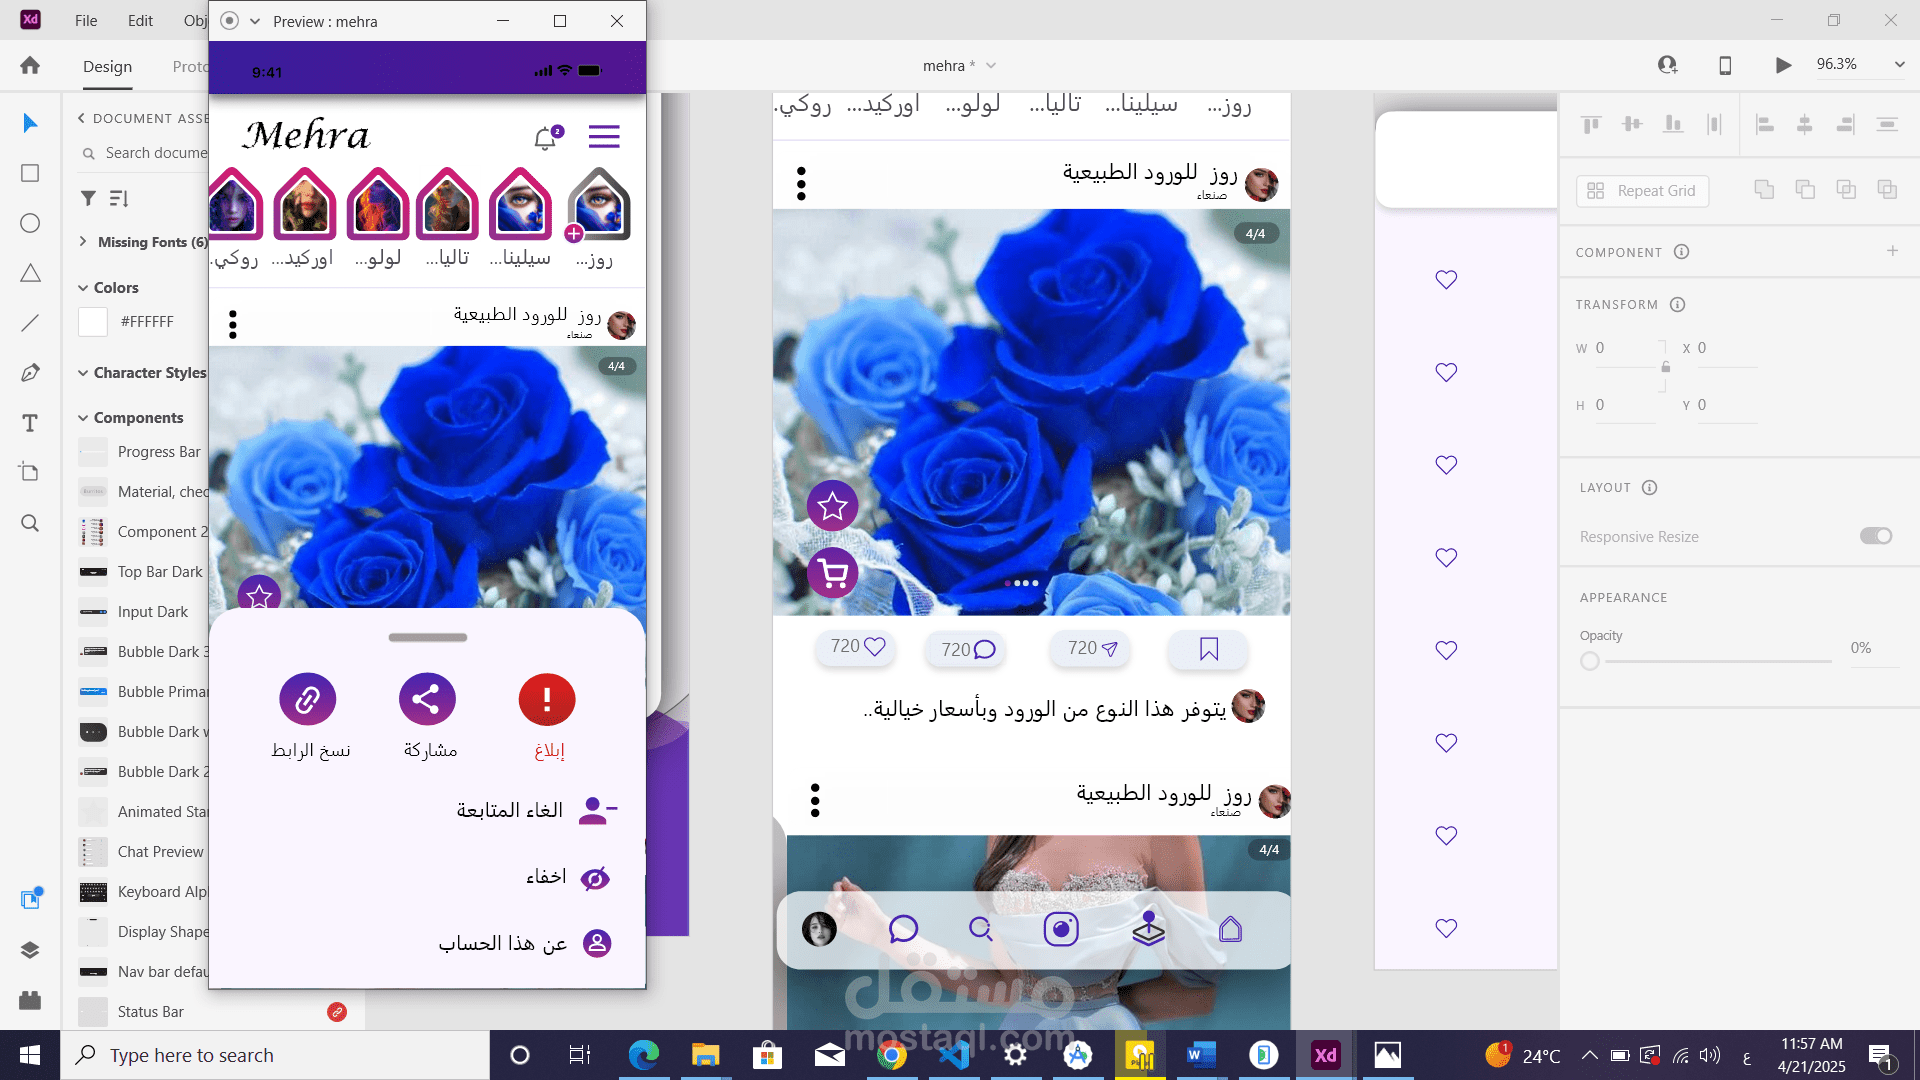1920x1080 pixels.
Task: Click the taskbar search box
Action: point(275,1055)
